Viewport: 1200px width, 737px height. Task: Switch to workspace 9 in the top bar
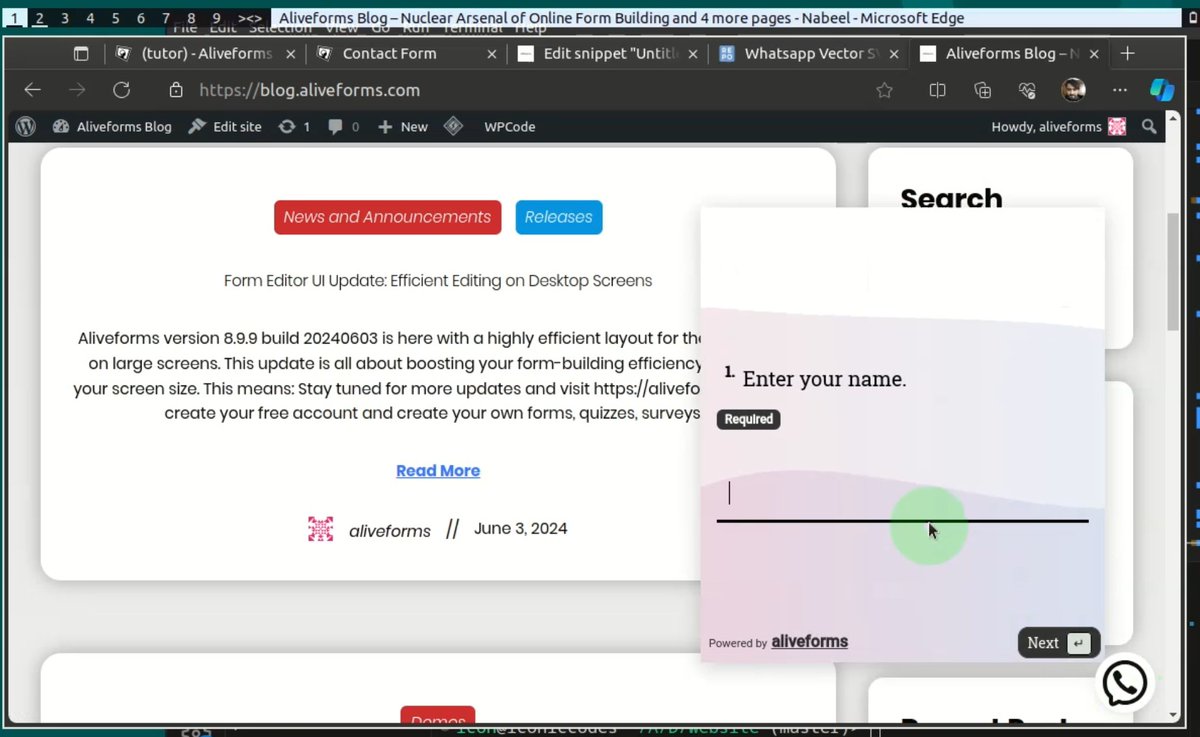point(216,18)
